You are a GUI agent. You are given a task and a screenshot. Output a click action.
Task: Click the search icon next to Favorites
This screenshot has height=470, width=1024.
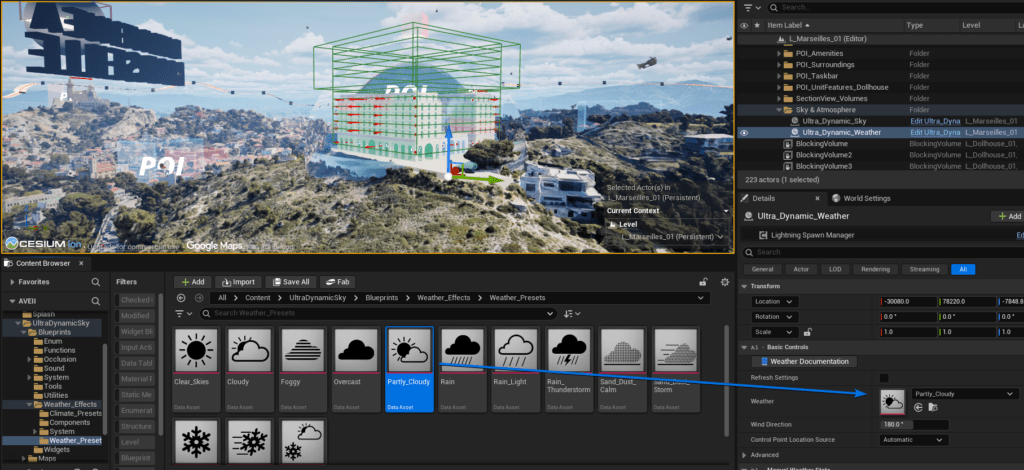[x=94, y=283]
